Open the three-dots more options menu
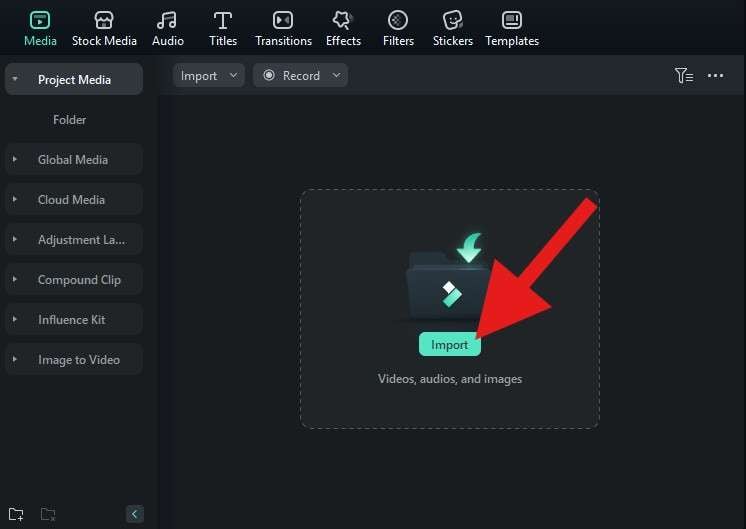The width and height of the screenshot is (746, 529). point(715,76)
